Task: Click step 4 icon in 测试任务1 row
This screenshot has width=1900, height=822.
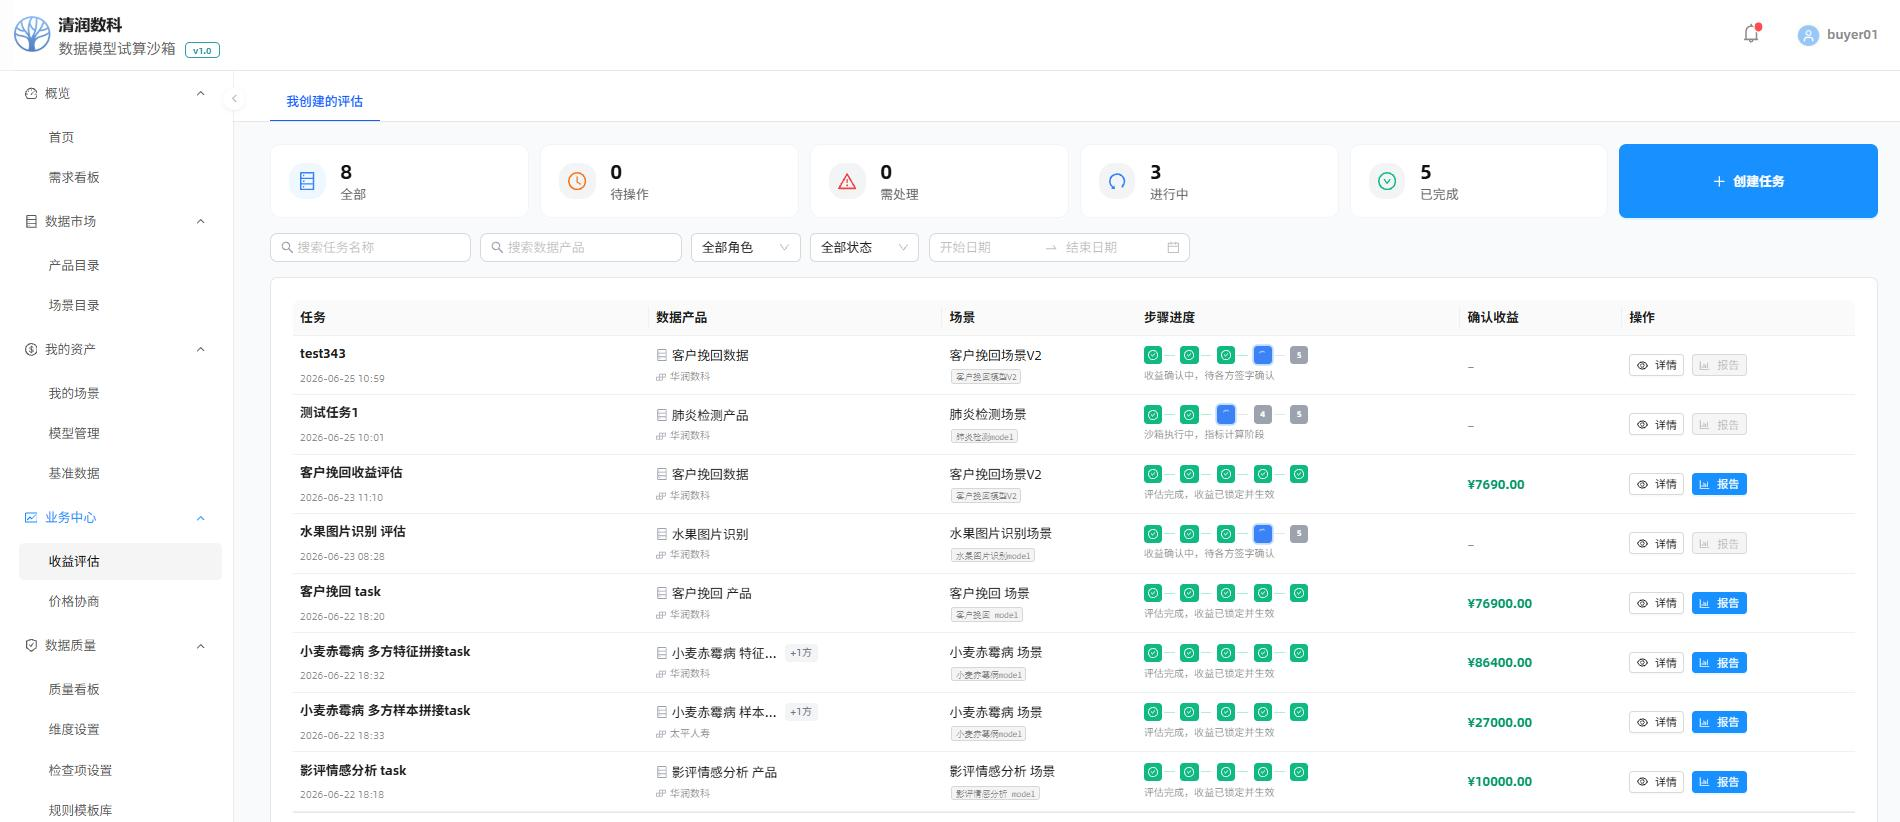Action: click(1263, 414)
